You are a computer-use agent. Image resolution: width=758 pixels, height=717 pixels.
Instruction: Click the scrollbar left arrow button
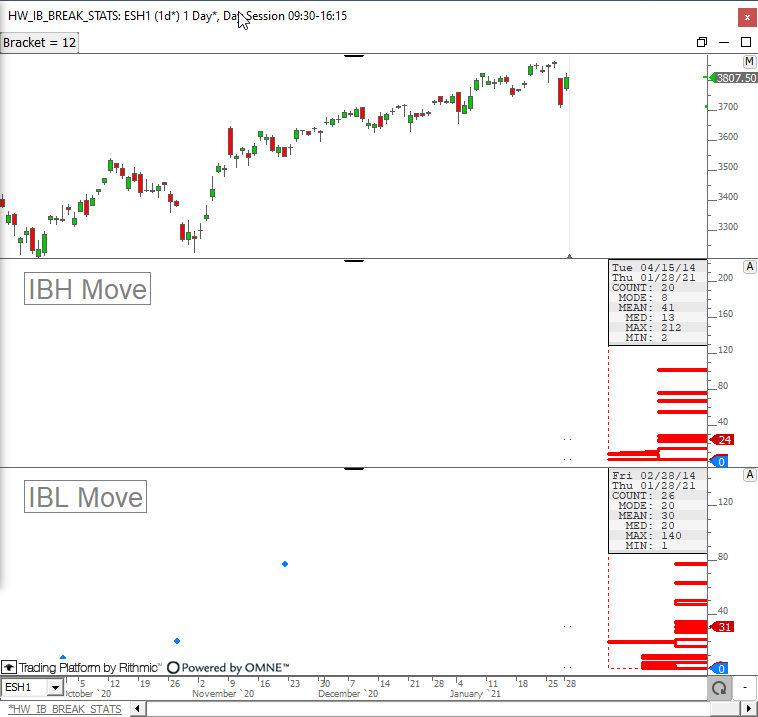coord(139,709)
